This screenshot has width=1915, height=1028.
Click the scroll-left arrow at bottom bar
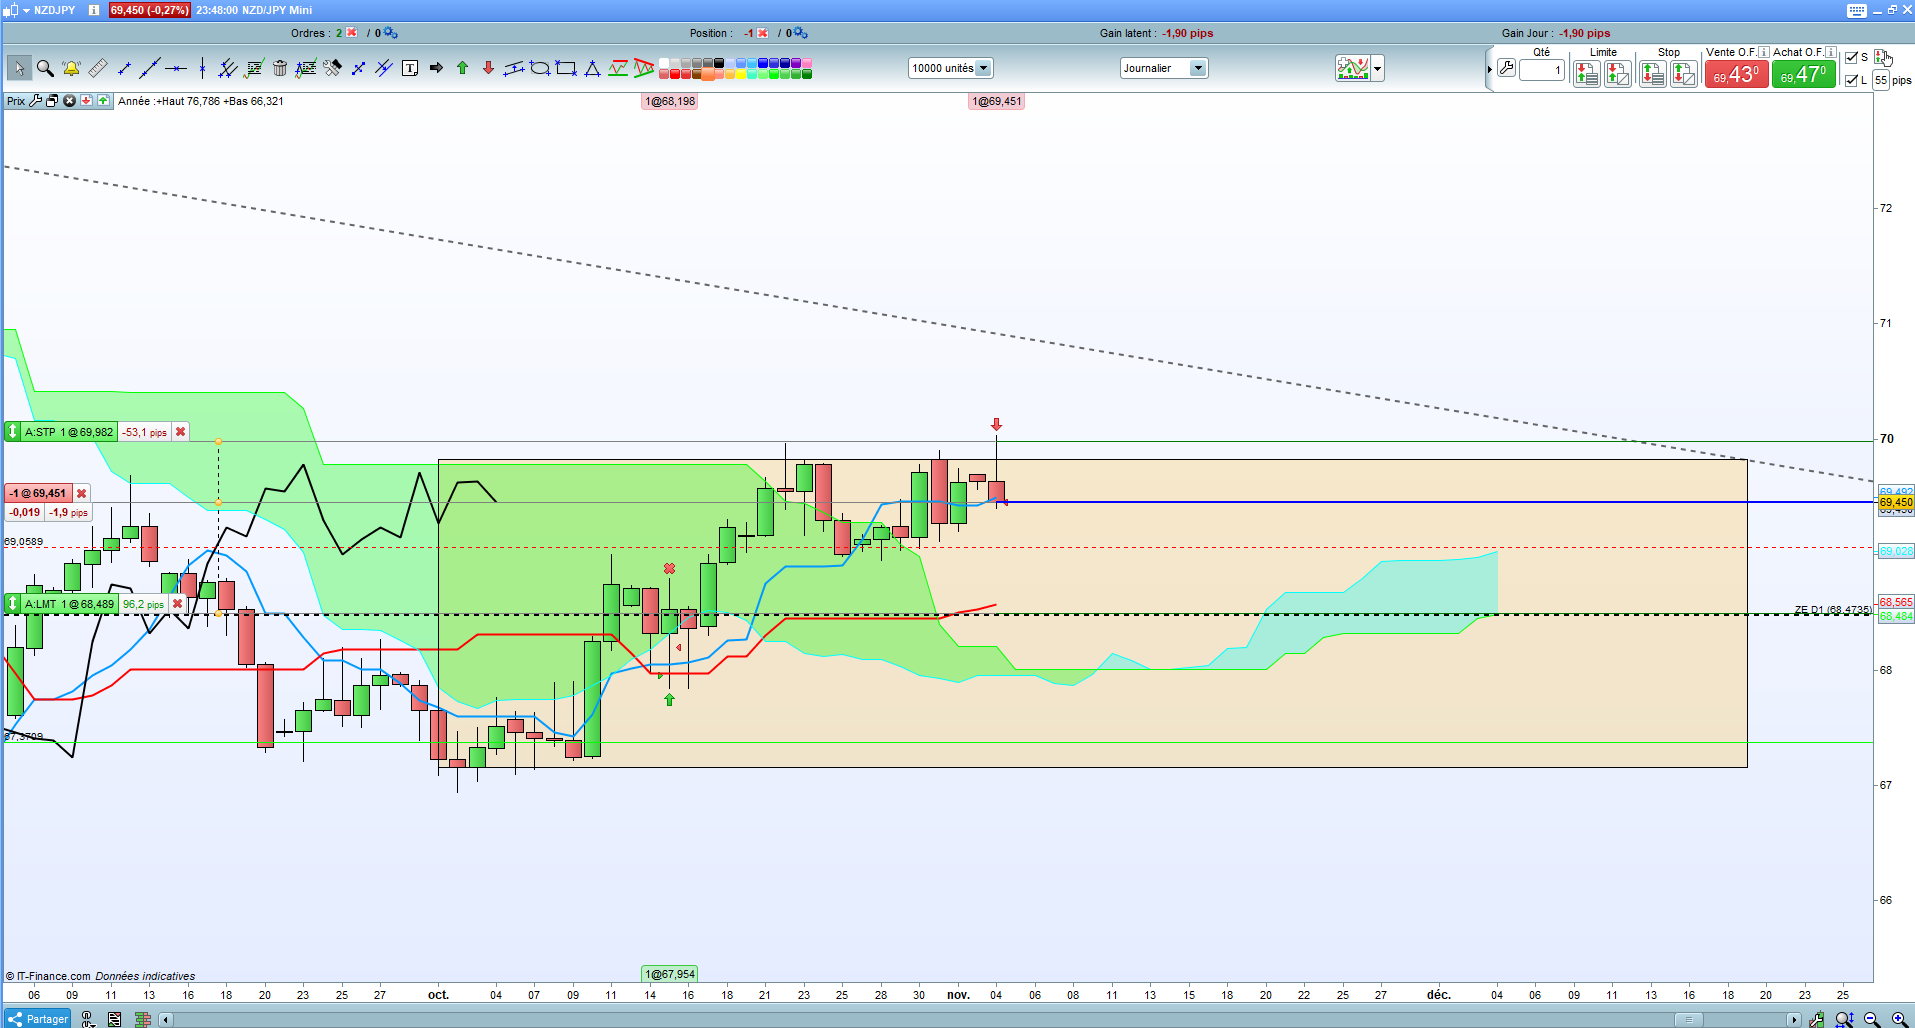[x=166, y=1020]
